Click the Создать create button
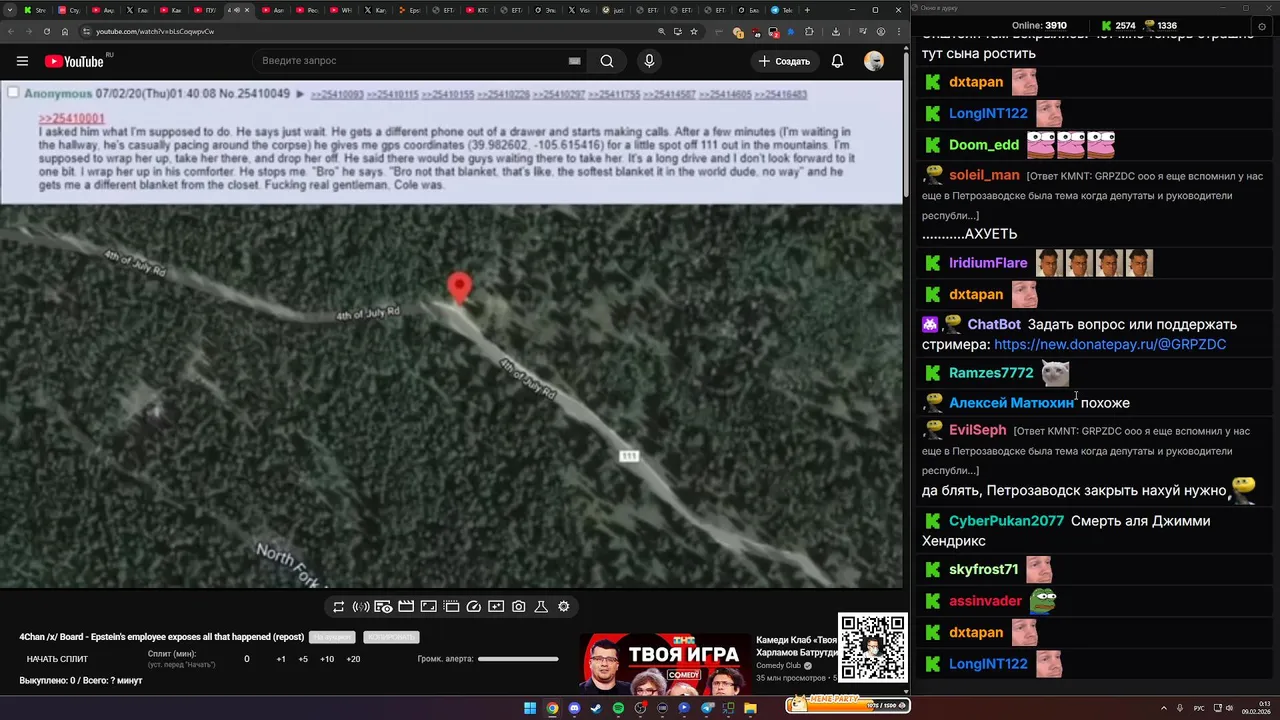This screenshot has height=720, width=1280. coord(785,61)
